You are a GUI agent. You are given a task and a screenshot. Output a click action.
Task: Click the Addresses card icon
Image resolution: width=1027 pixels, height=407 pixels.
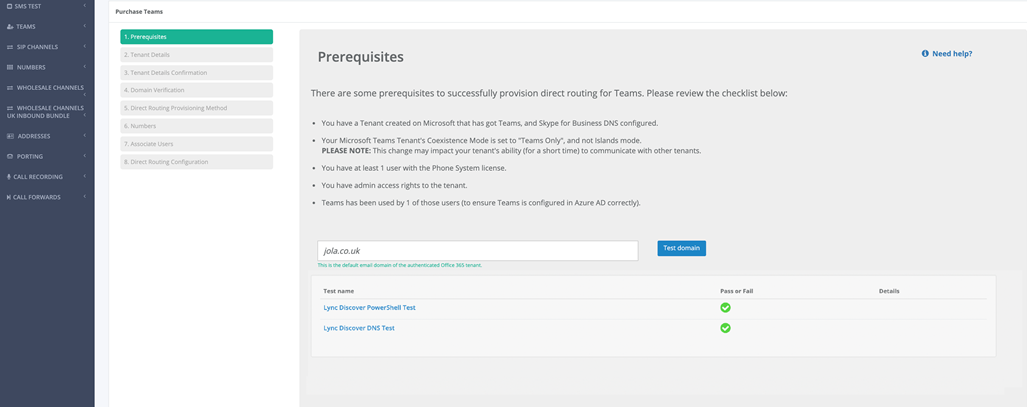pyautogui.click(x=10, y=136)
